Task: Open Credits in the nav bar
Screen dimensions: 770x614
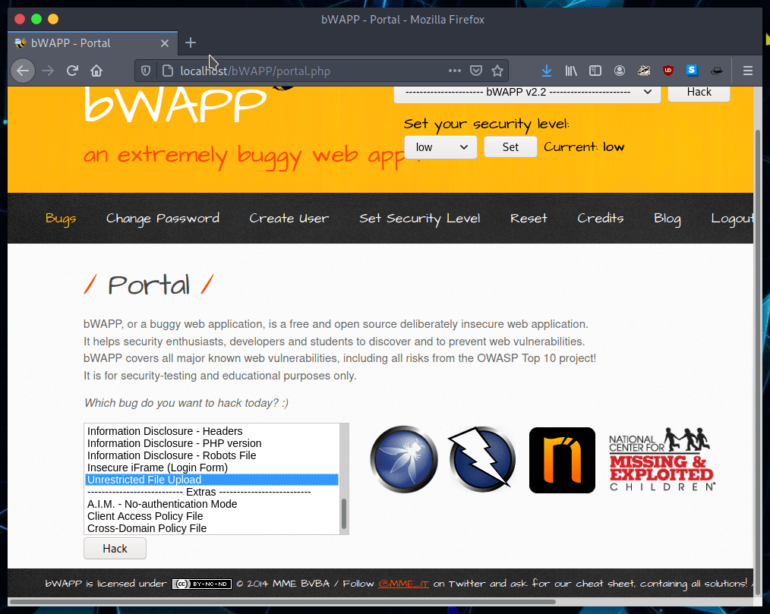Action: pyautogui.click(x=600, y=218)
